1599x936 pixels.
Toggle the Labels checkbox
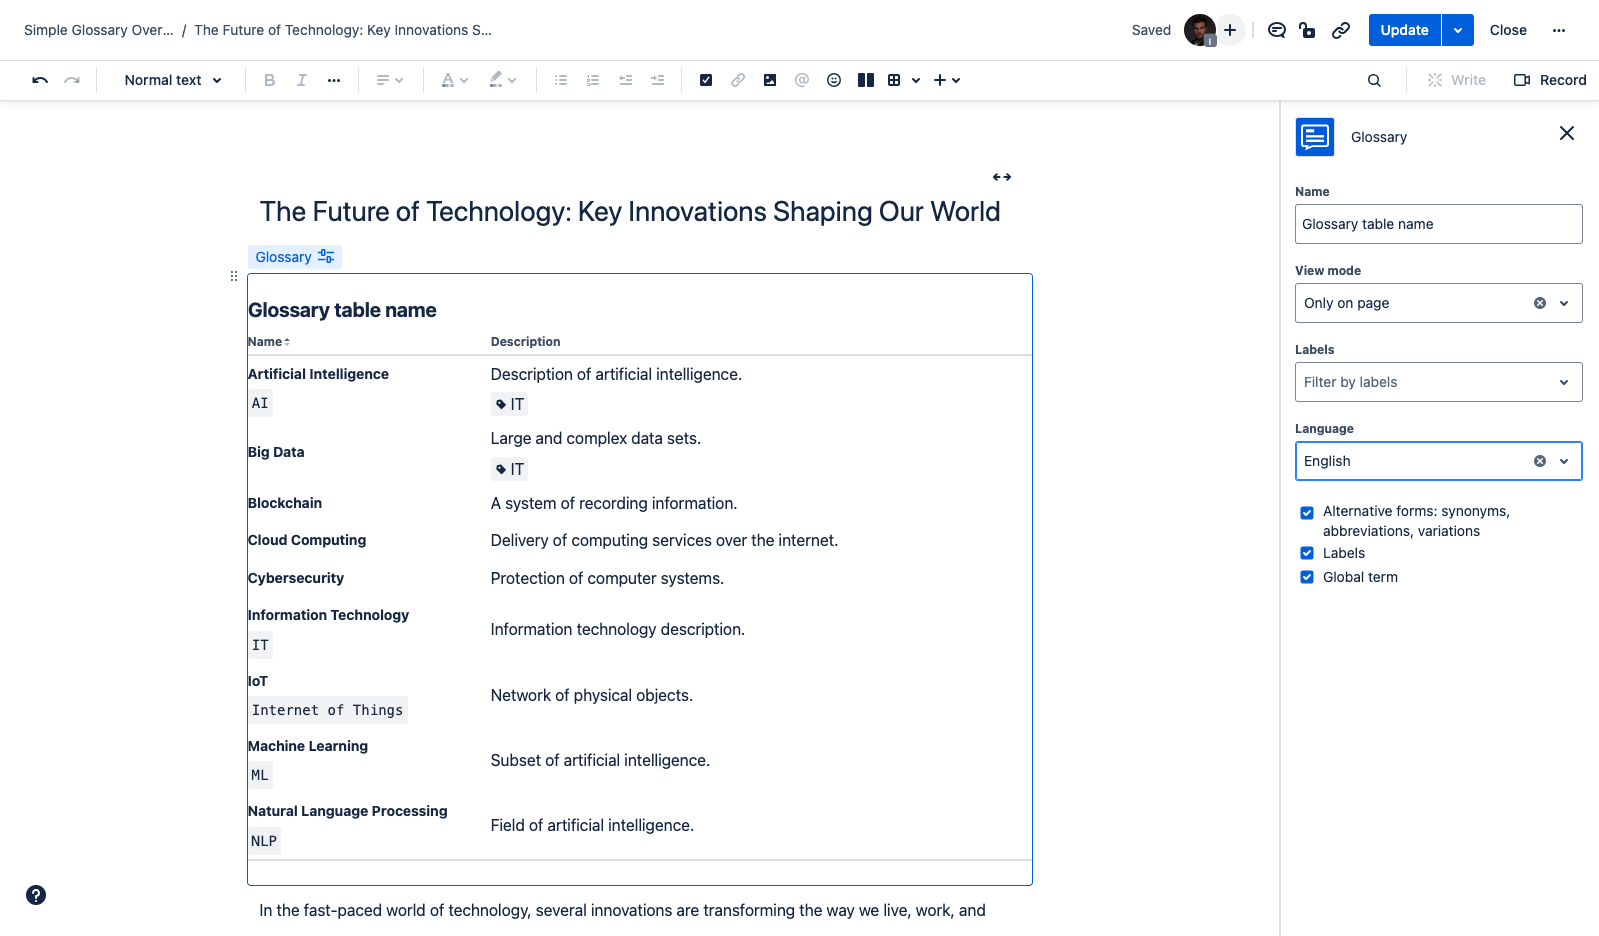1307,553
